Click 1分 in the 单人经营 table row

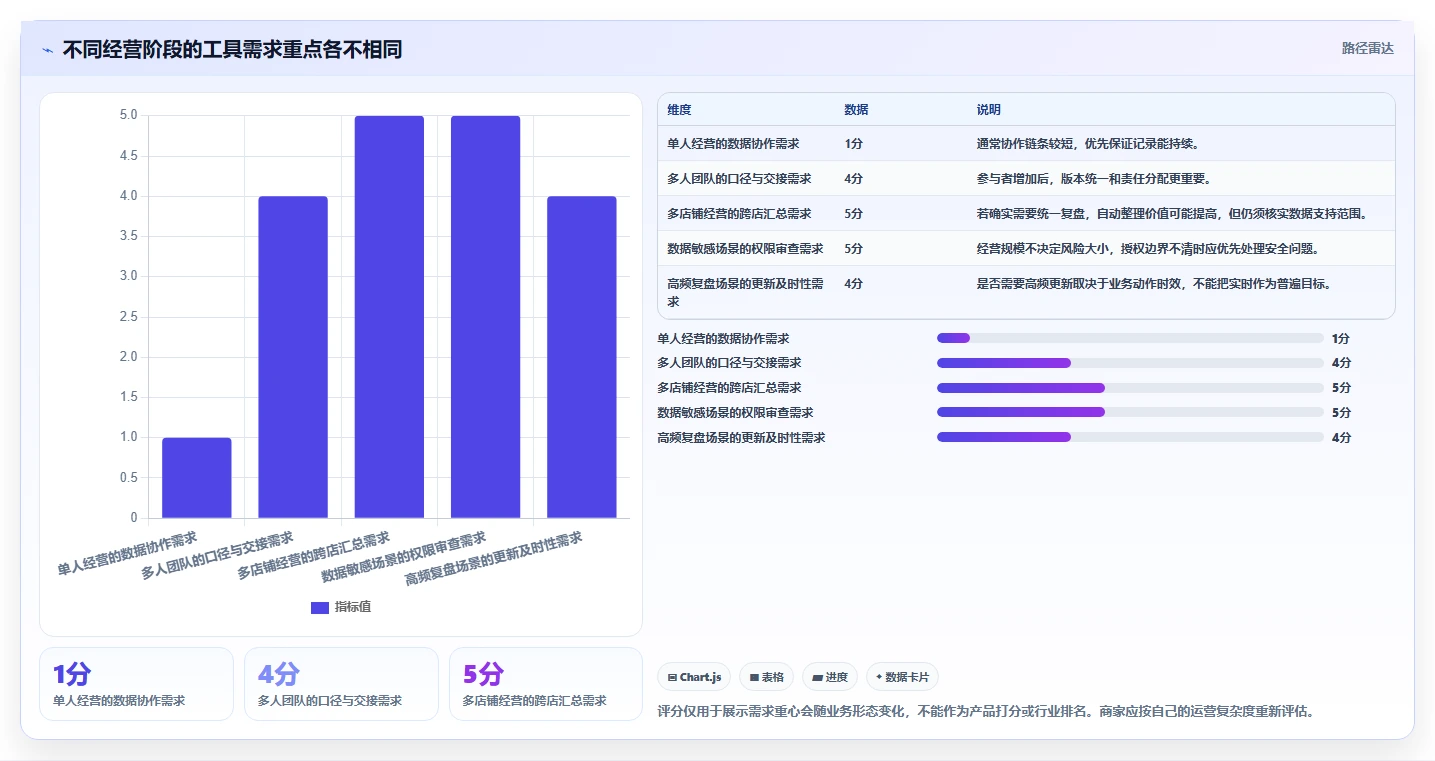coord(853,144)
